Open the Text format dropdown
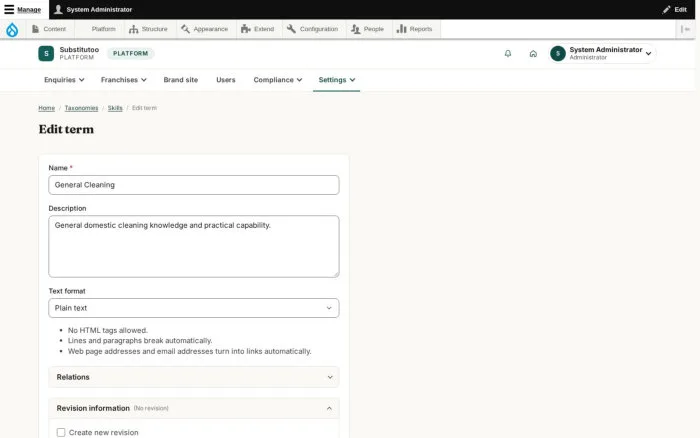The height and width of the screenshot is (438, 700). point(194,308)
